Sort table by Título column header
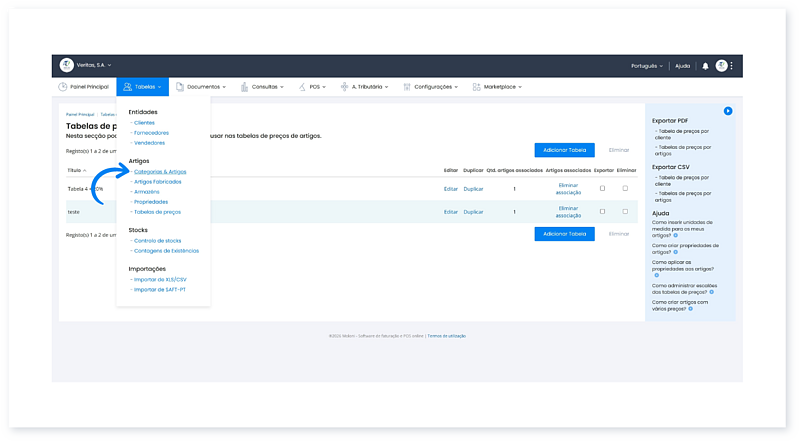Screen dimensions: 800x442 77,170
